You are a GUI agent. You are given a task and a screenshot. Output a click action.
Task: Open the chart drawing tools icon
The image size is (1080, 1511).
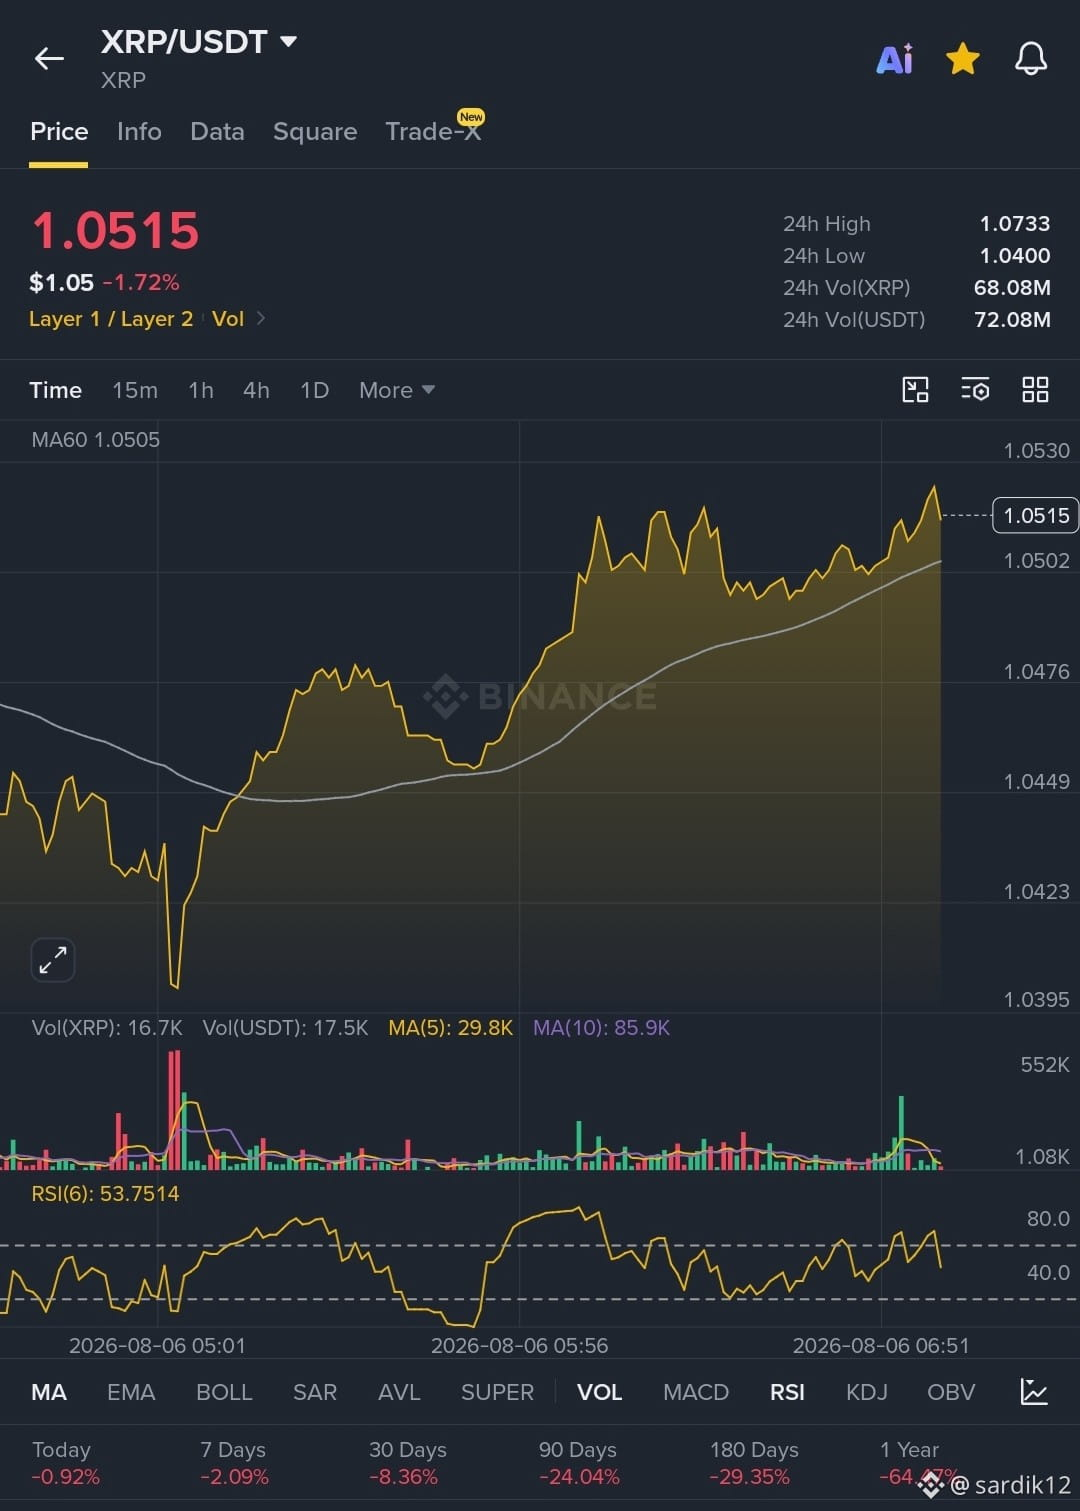coord(915,390)
